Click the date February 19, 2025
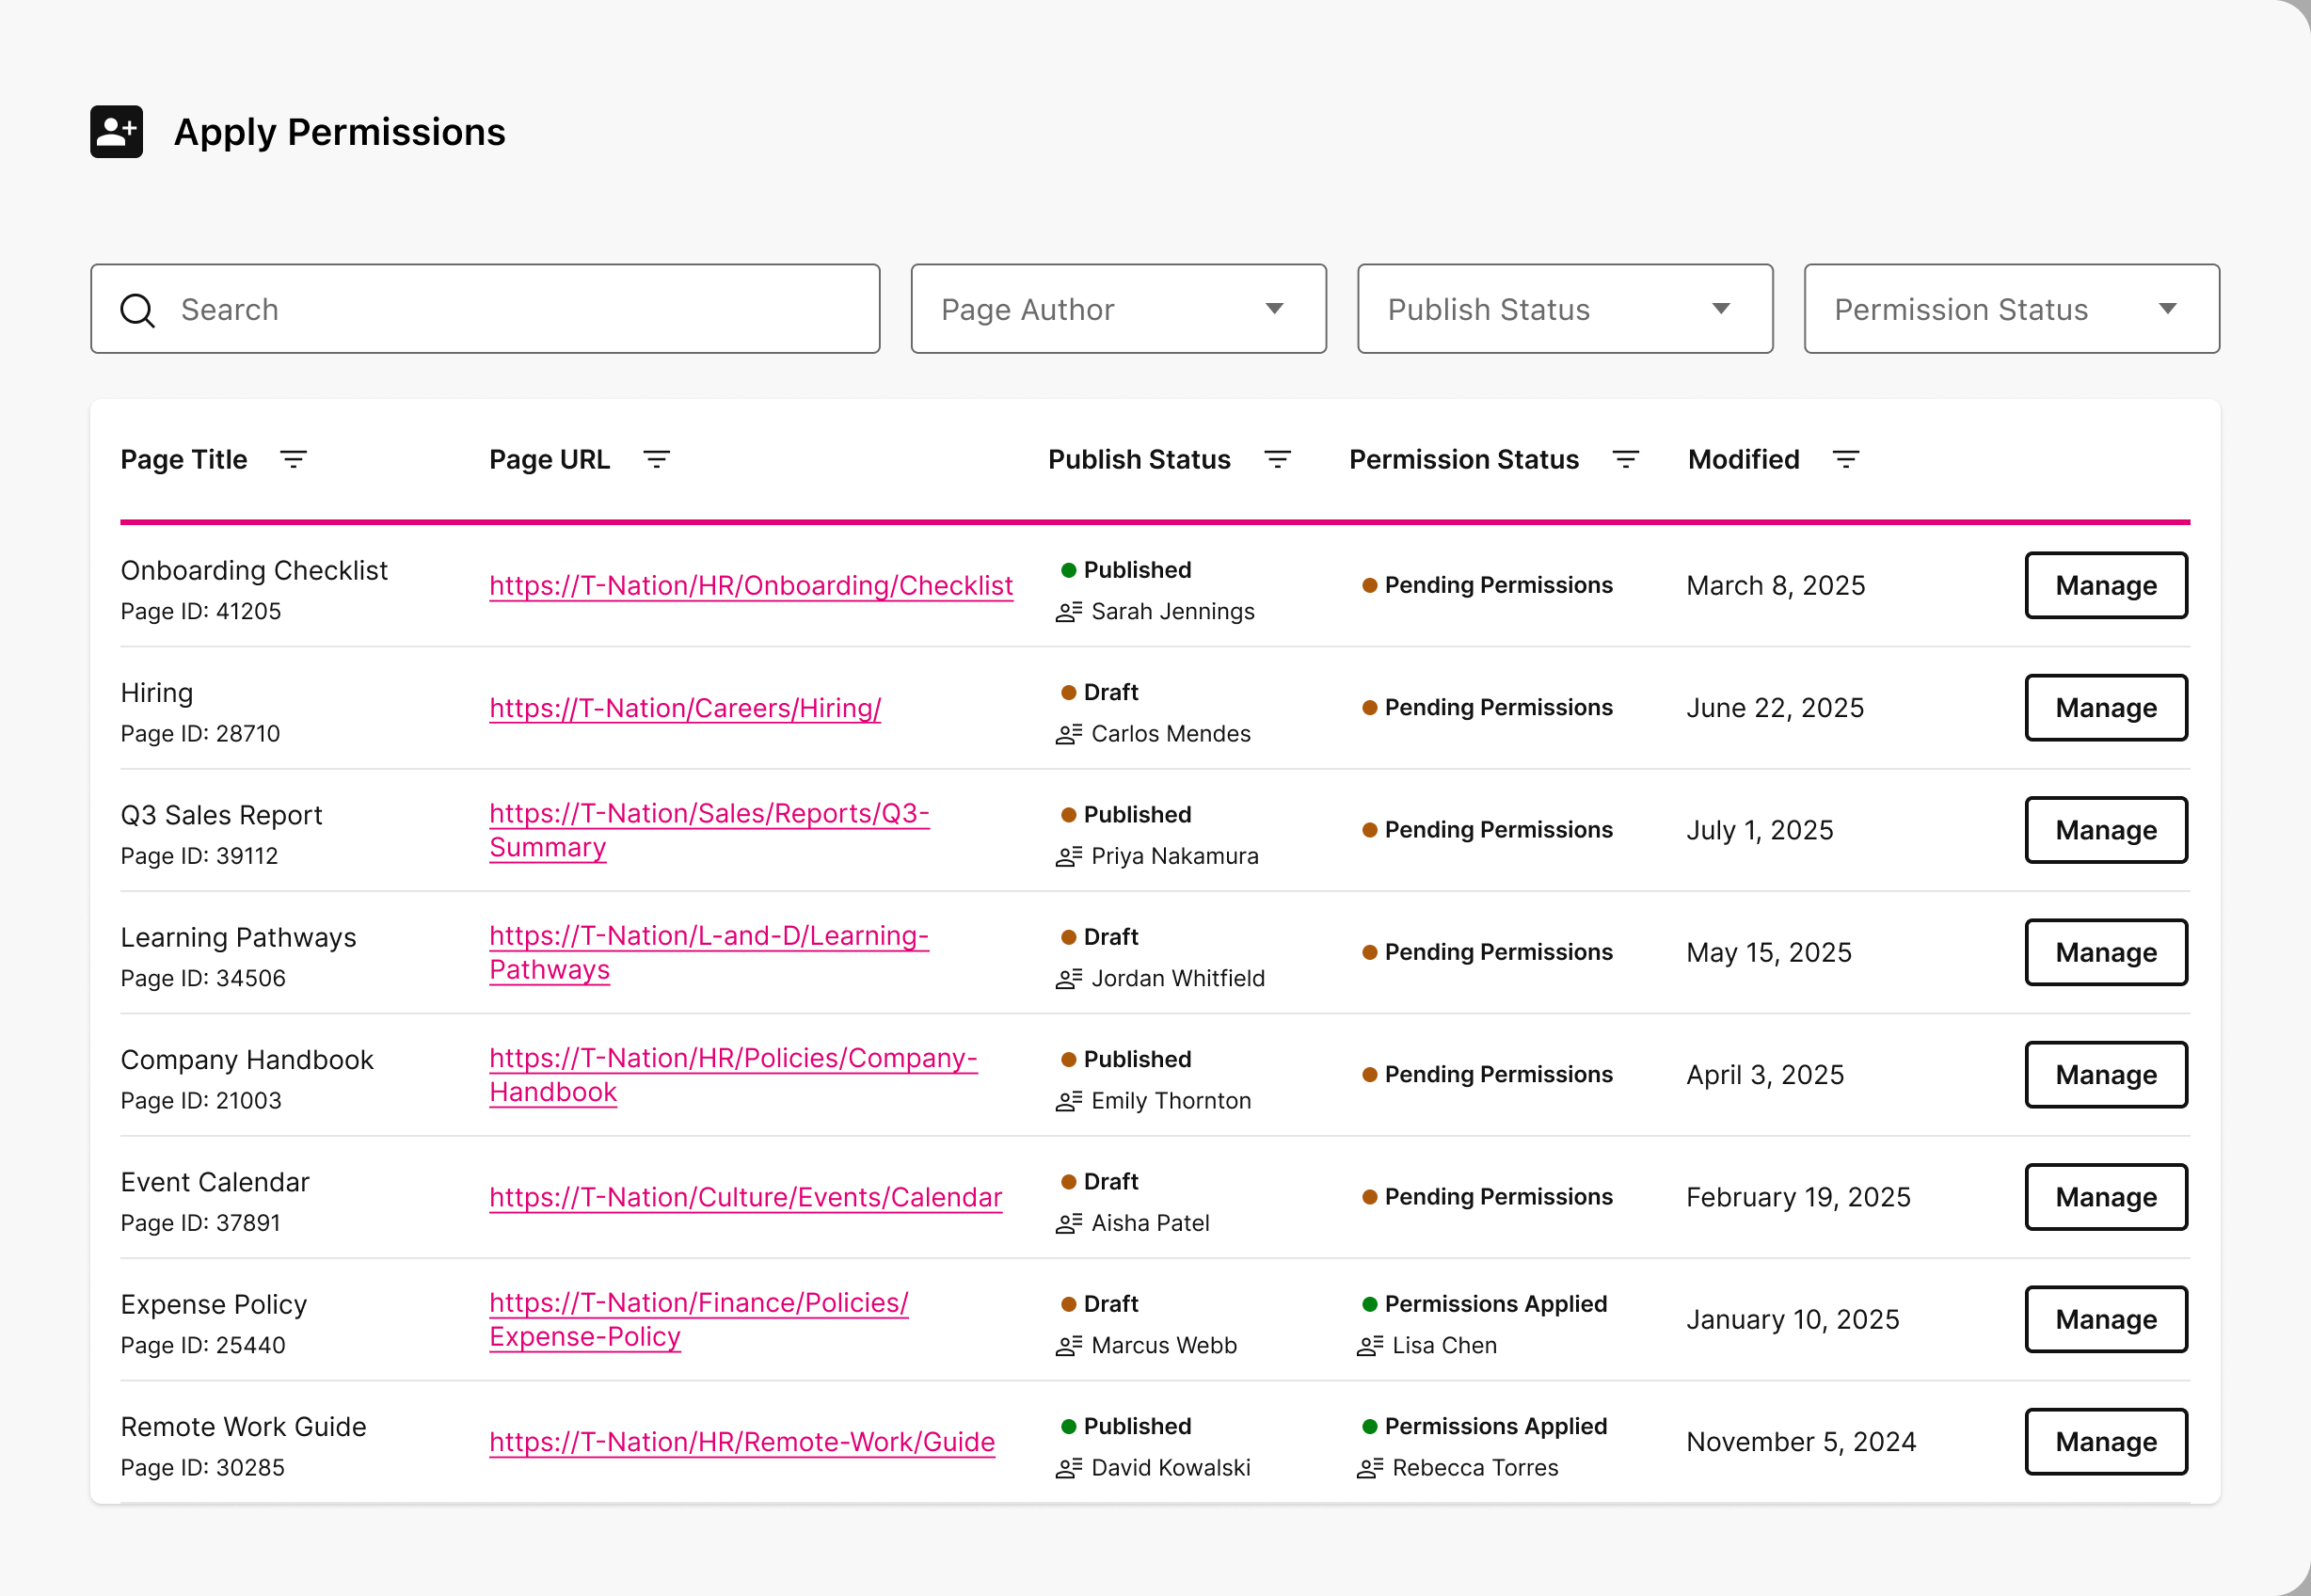This screenshot has width=2311, height=1596. [1797, 1197]
